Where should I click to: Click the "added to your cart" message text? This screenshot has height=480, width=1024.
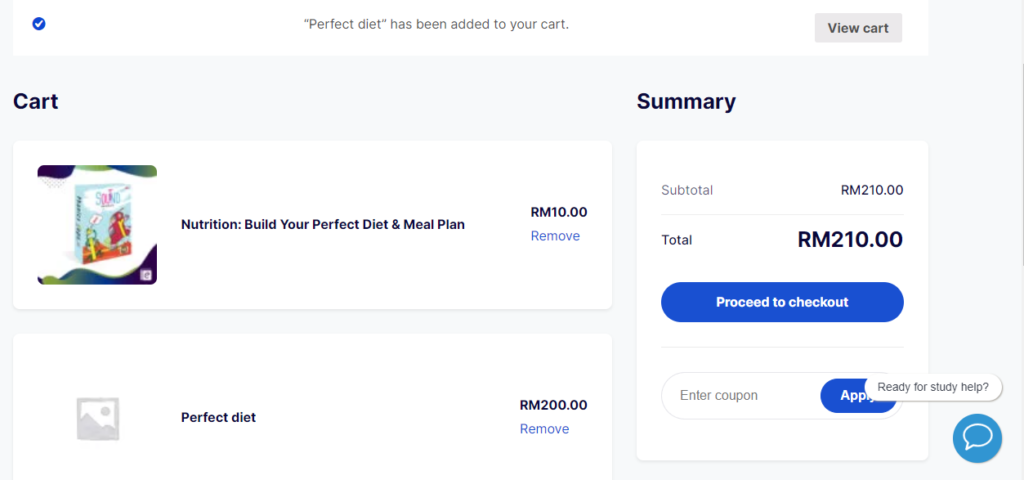[x=436, y=24]
